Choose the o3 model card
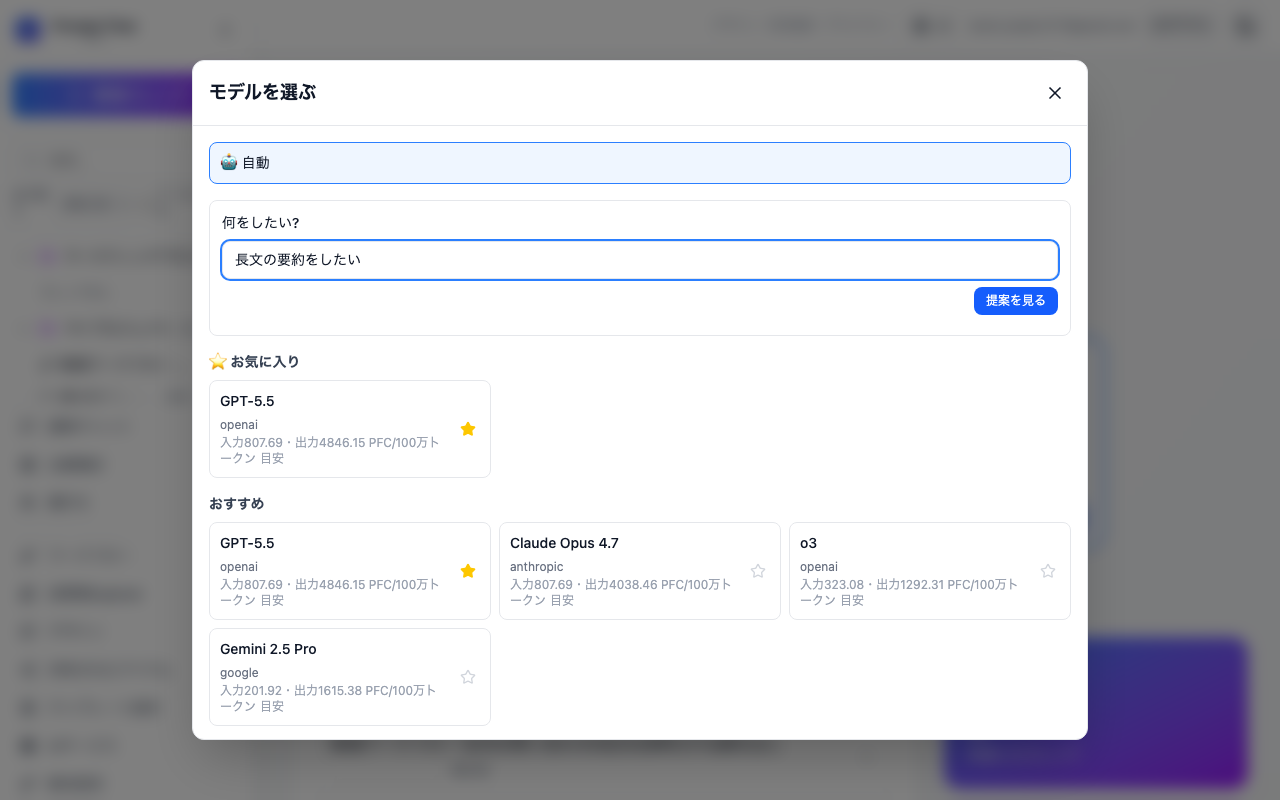This screenshot has height=800, width=1280. [930, 571]
